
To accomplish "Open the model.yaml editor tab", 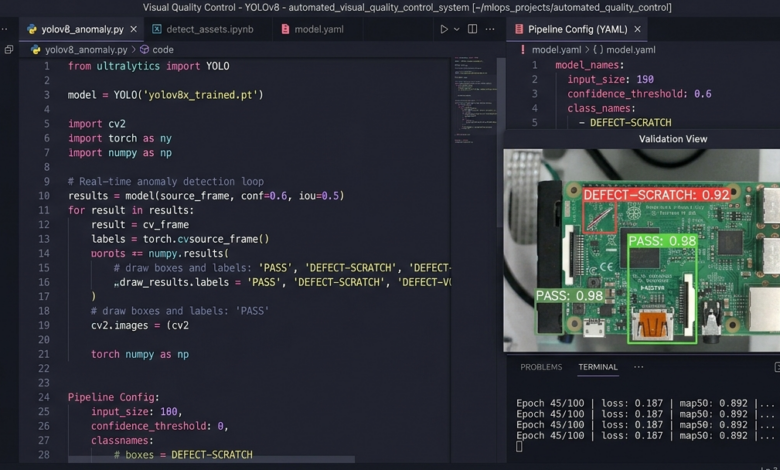I will click(x=318, y=29).
